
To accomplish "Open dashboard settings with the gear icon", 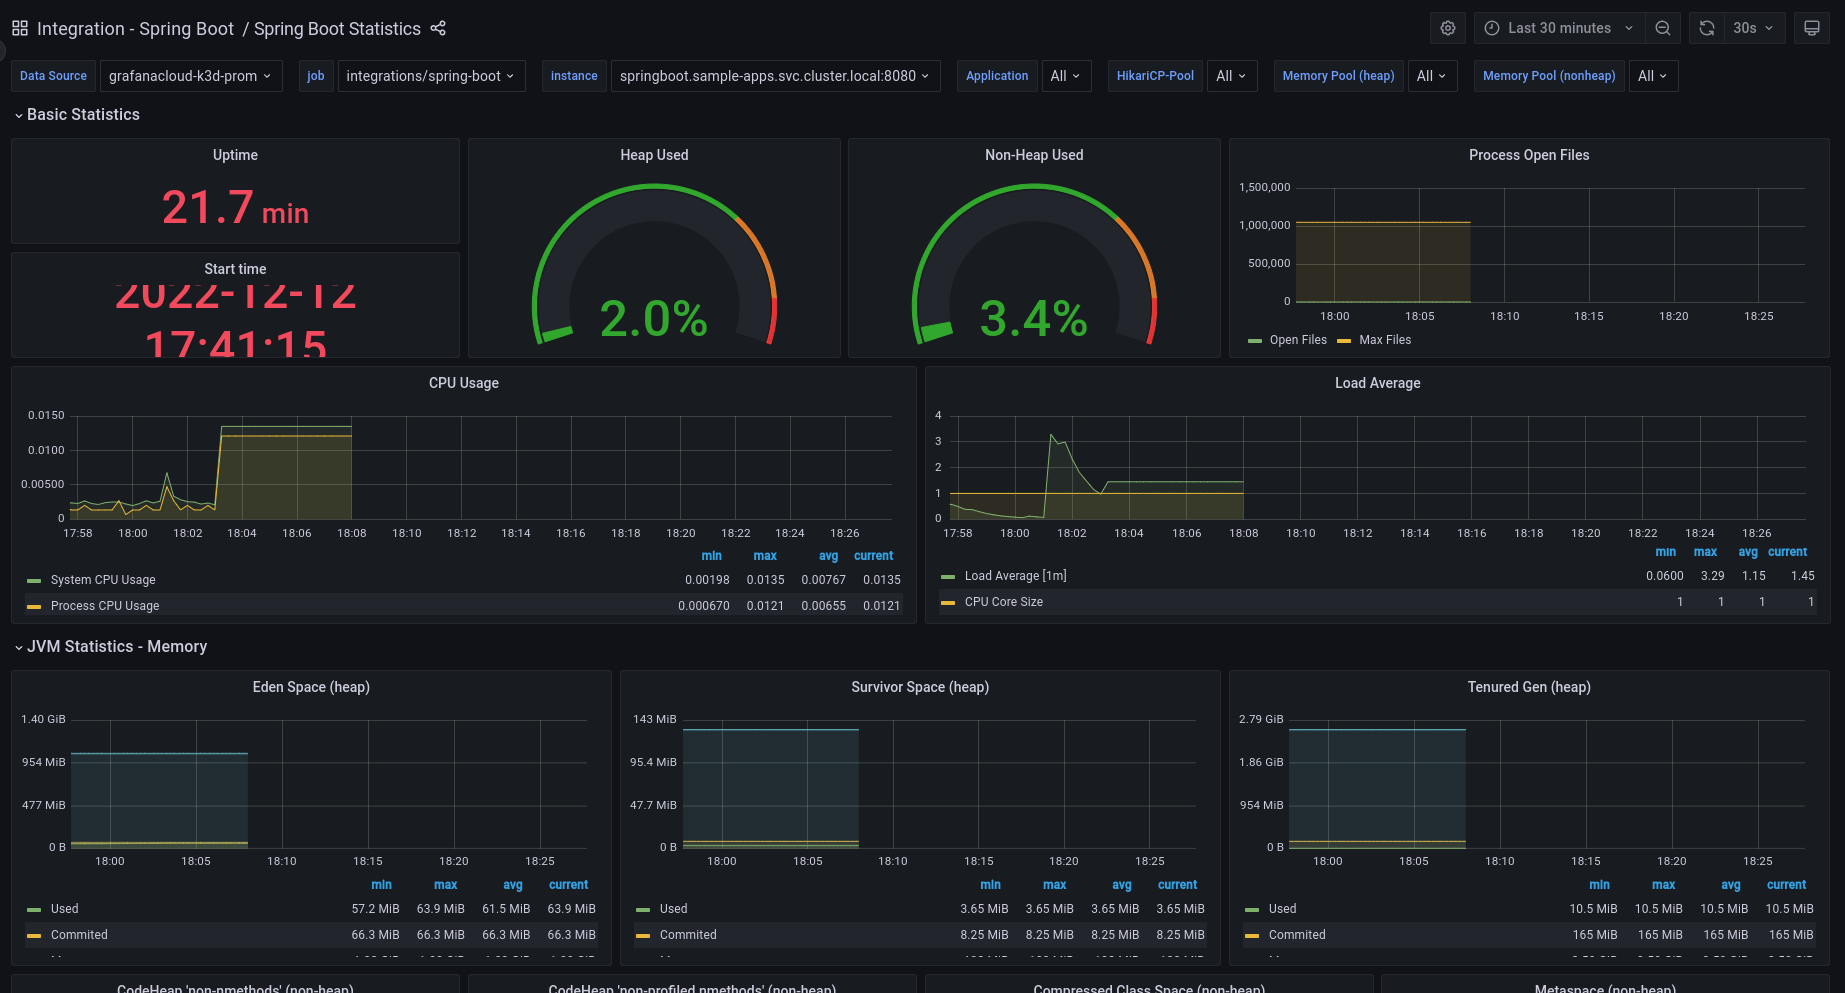I will [x=1447, y=27].
